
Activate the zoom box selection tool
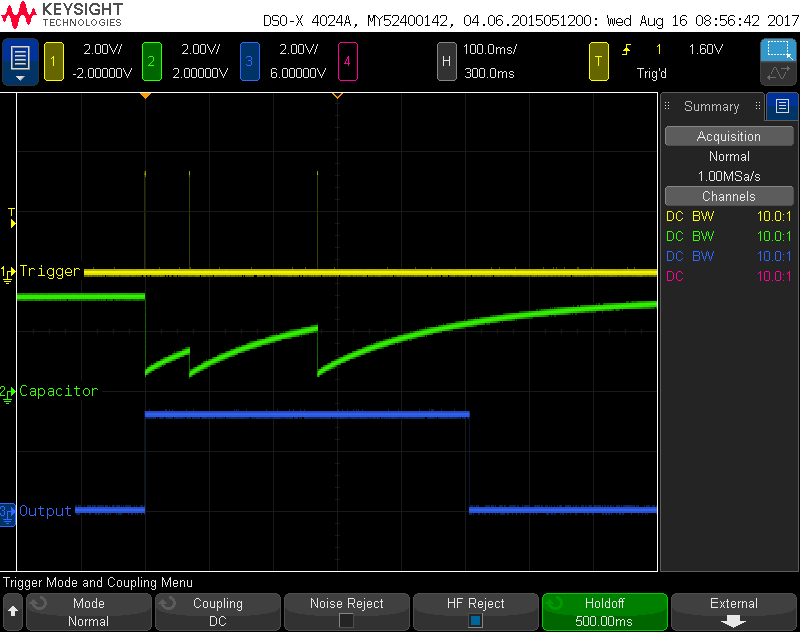[x=779, y=50]
